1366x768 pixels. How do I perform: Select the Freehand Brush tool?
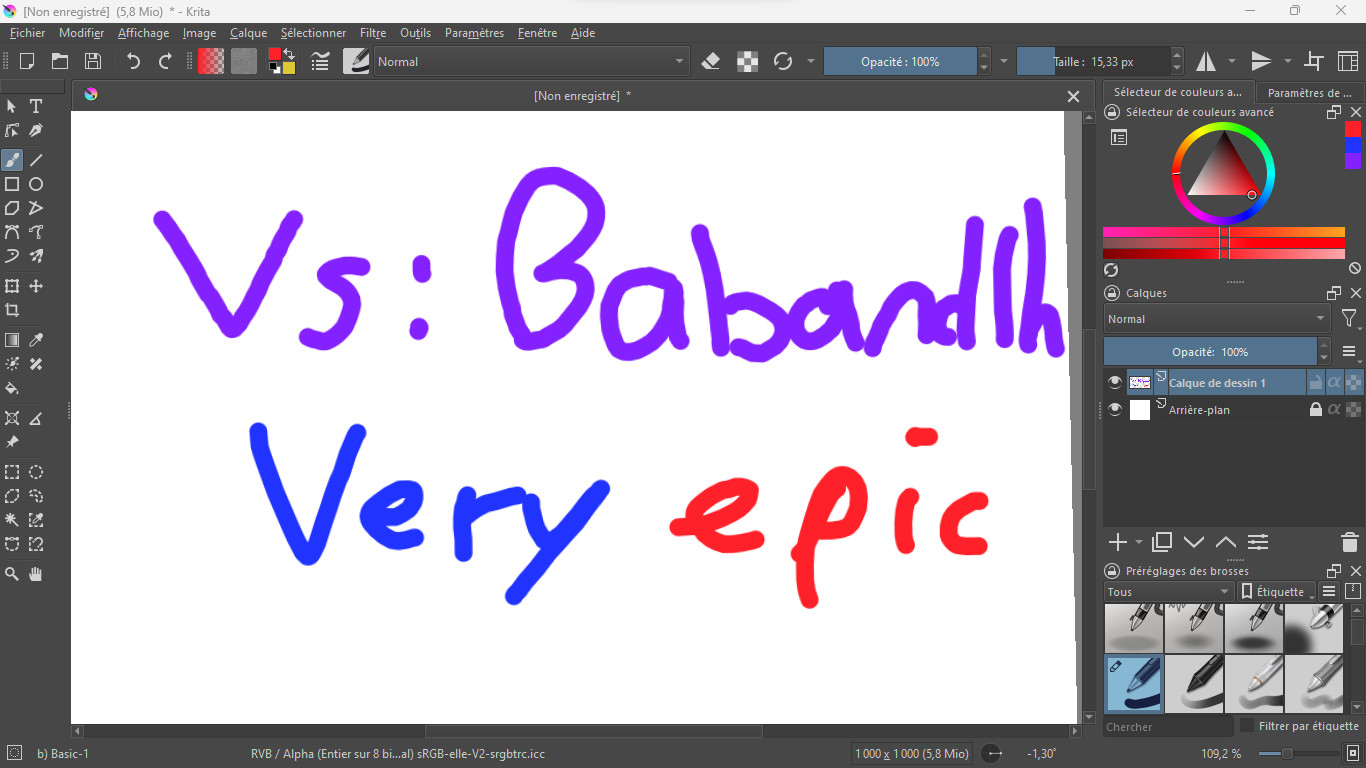tap(12, 160)
